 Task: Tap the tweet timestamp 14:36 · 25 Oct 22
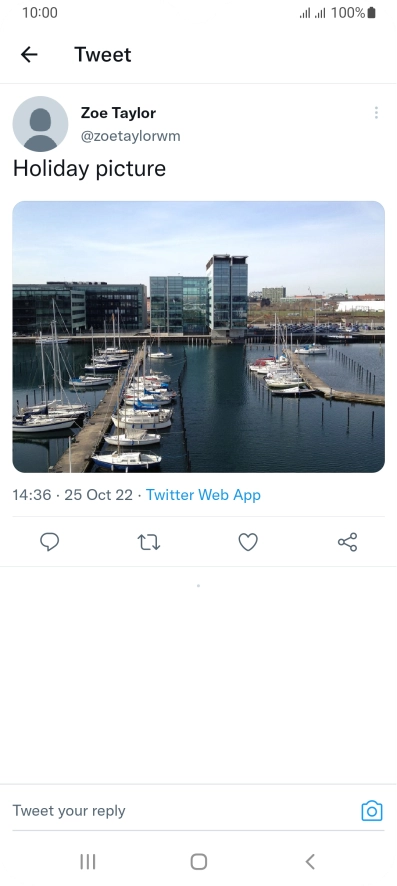72,495
